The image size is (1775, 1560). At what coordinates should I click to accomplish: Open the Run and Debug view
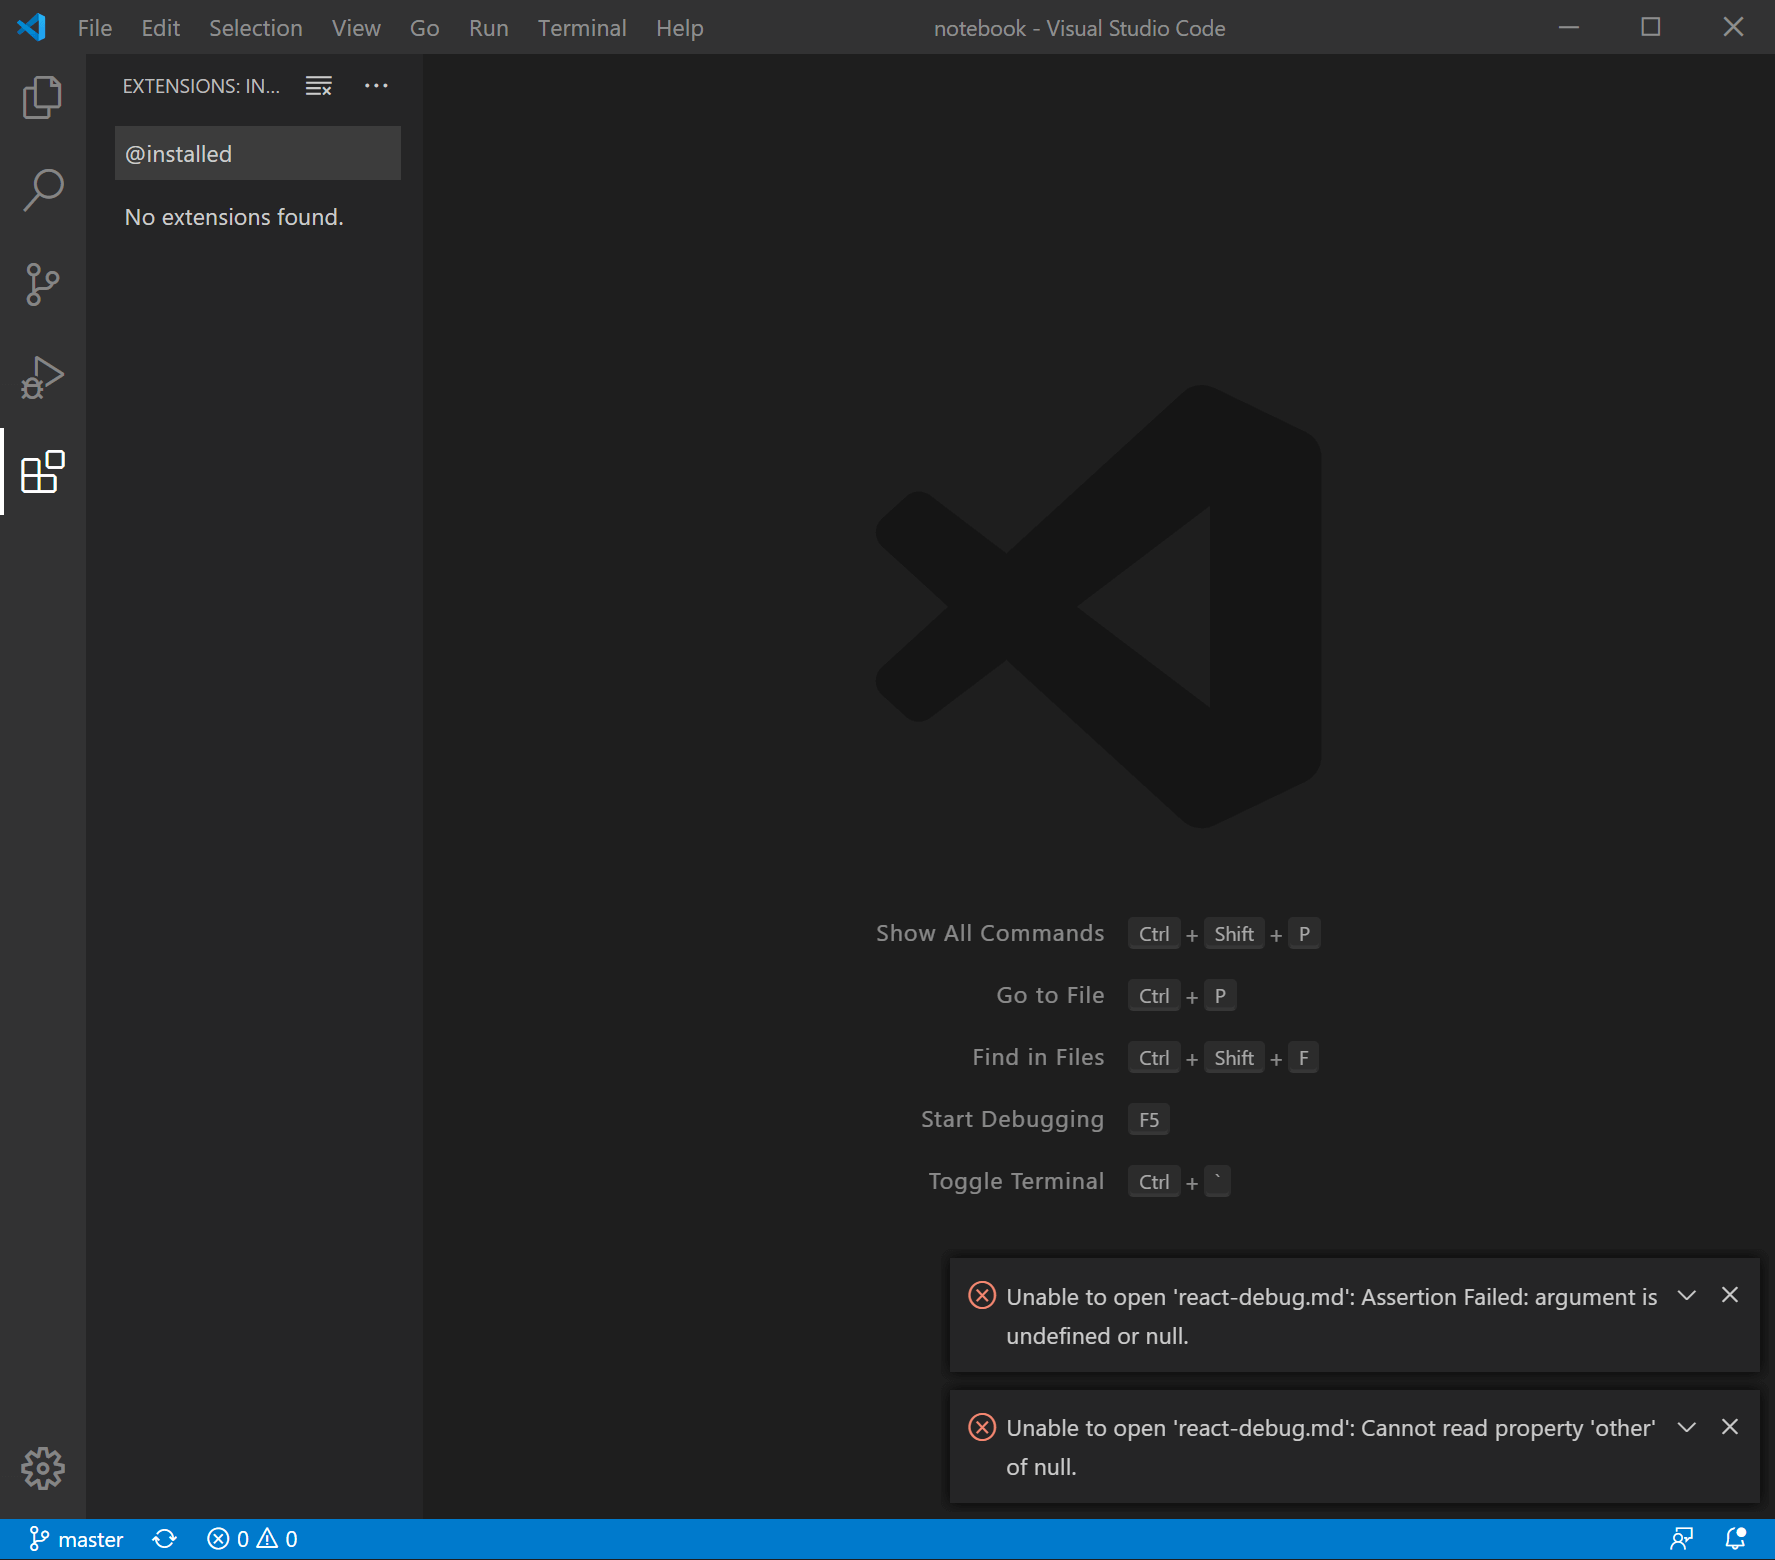point(42,378)
